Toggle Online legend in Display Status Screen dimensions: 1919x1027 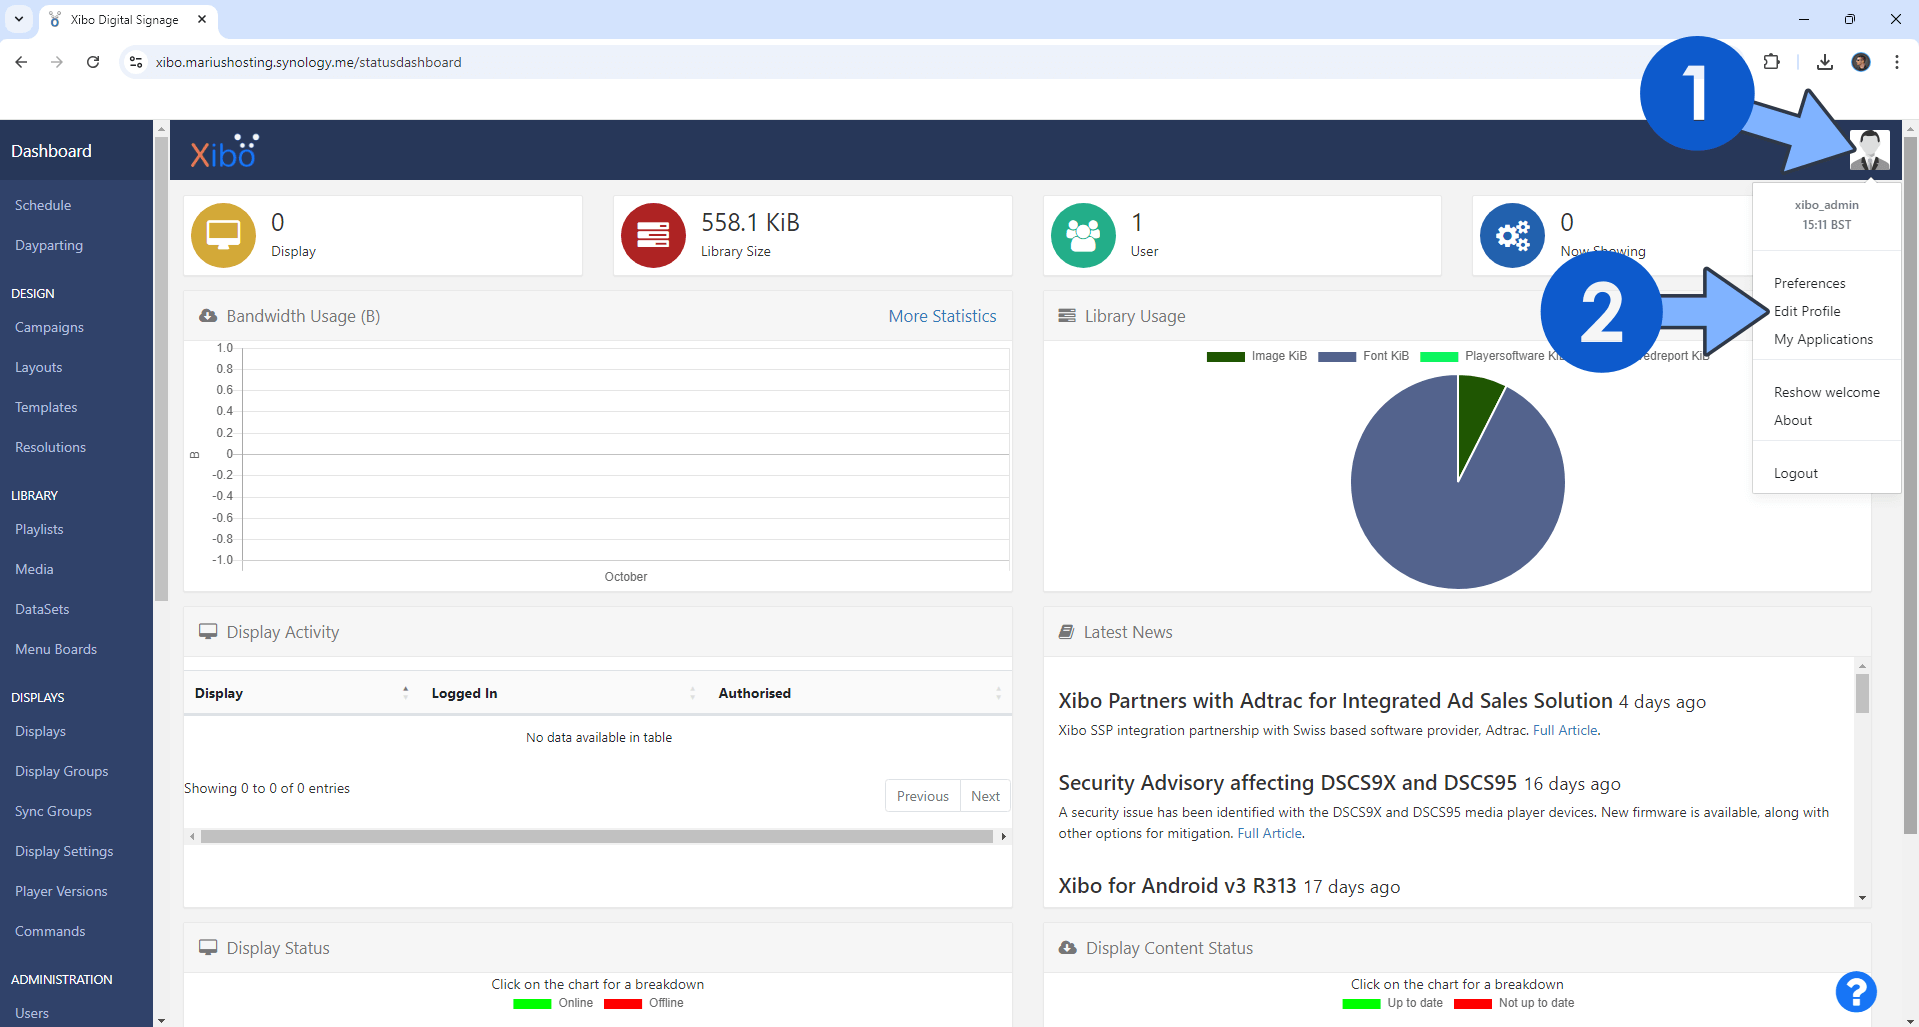(553, 1003)
